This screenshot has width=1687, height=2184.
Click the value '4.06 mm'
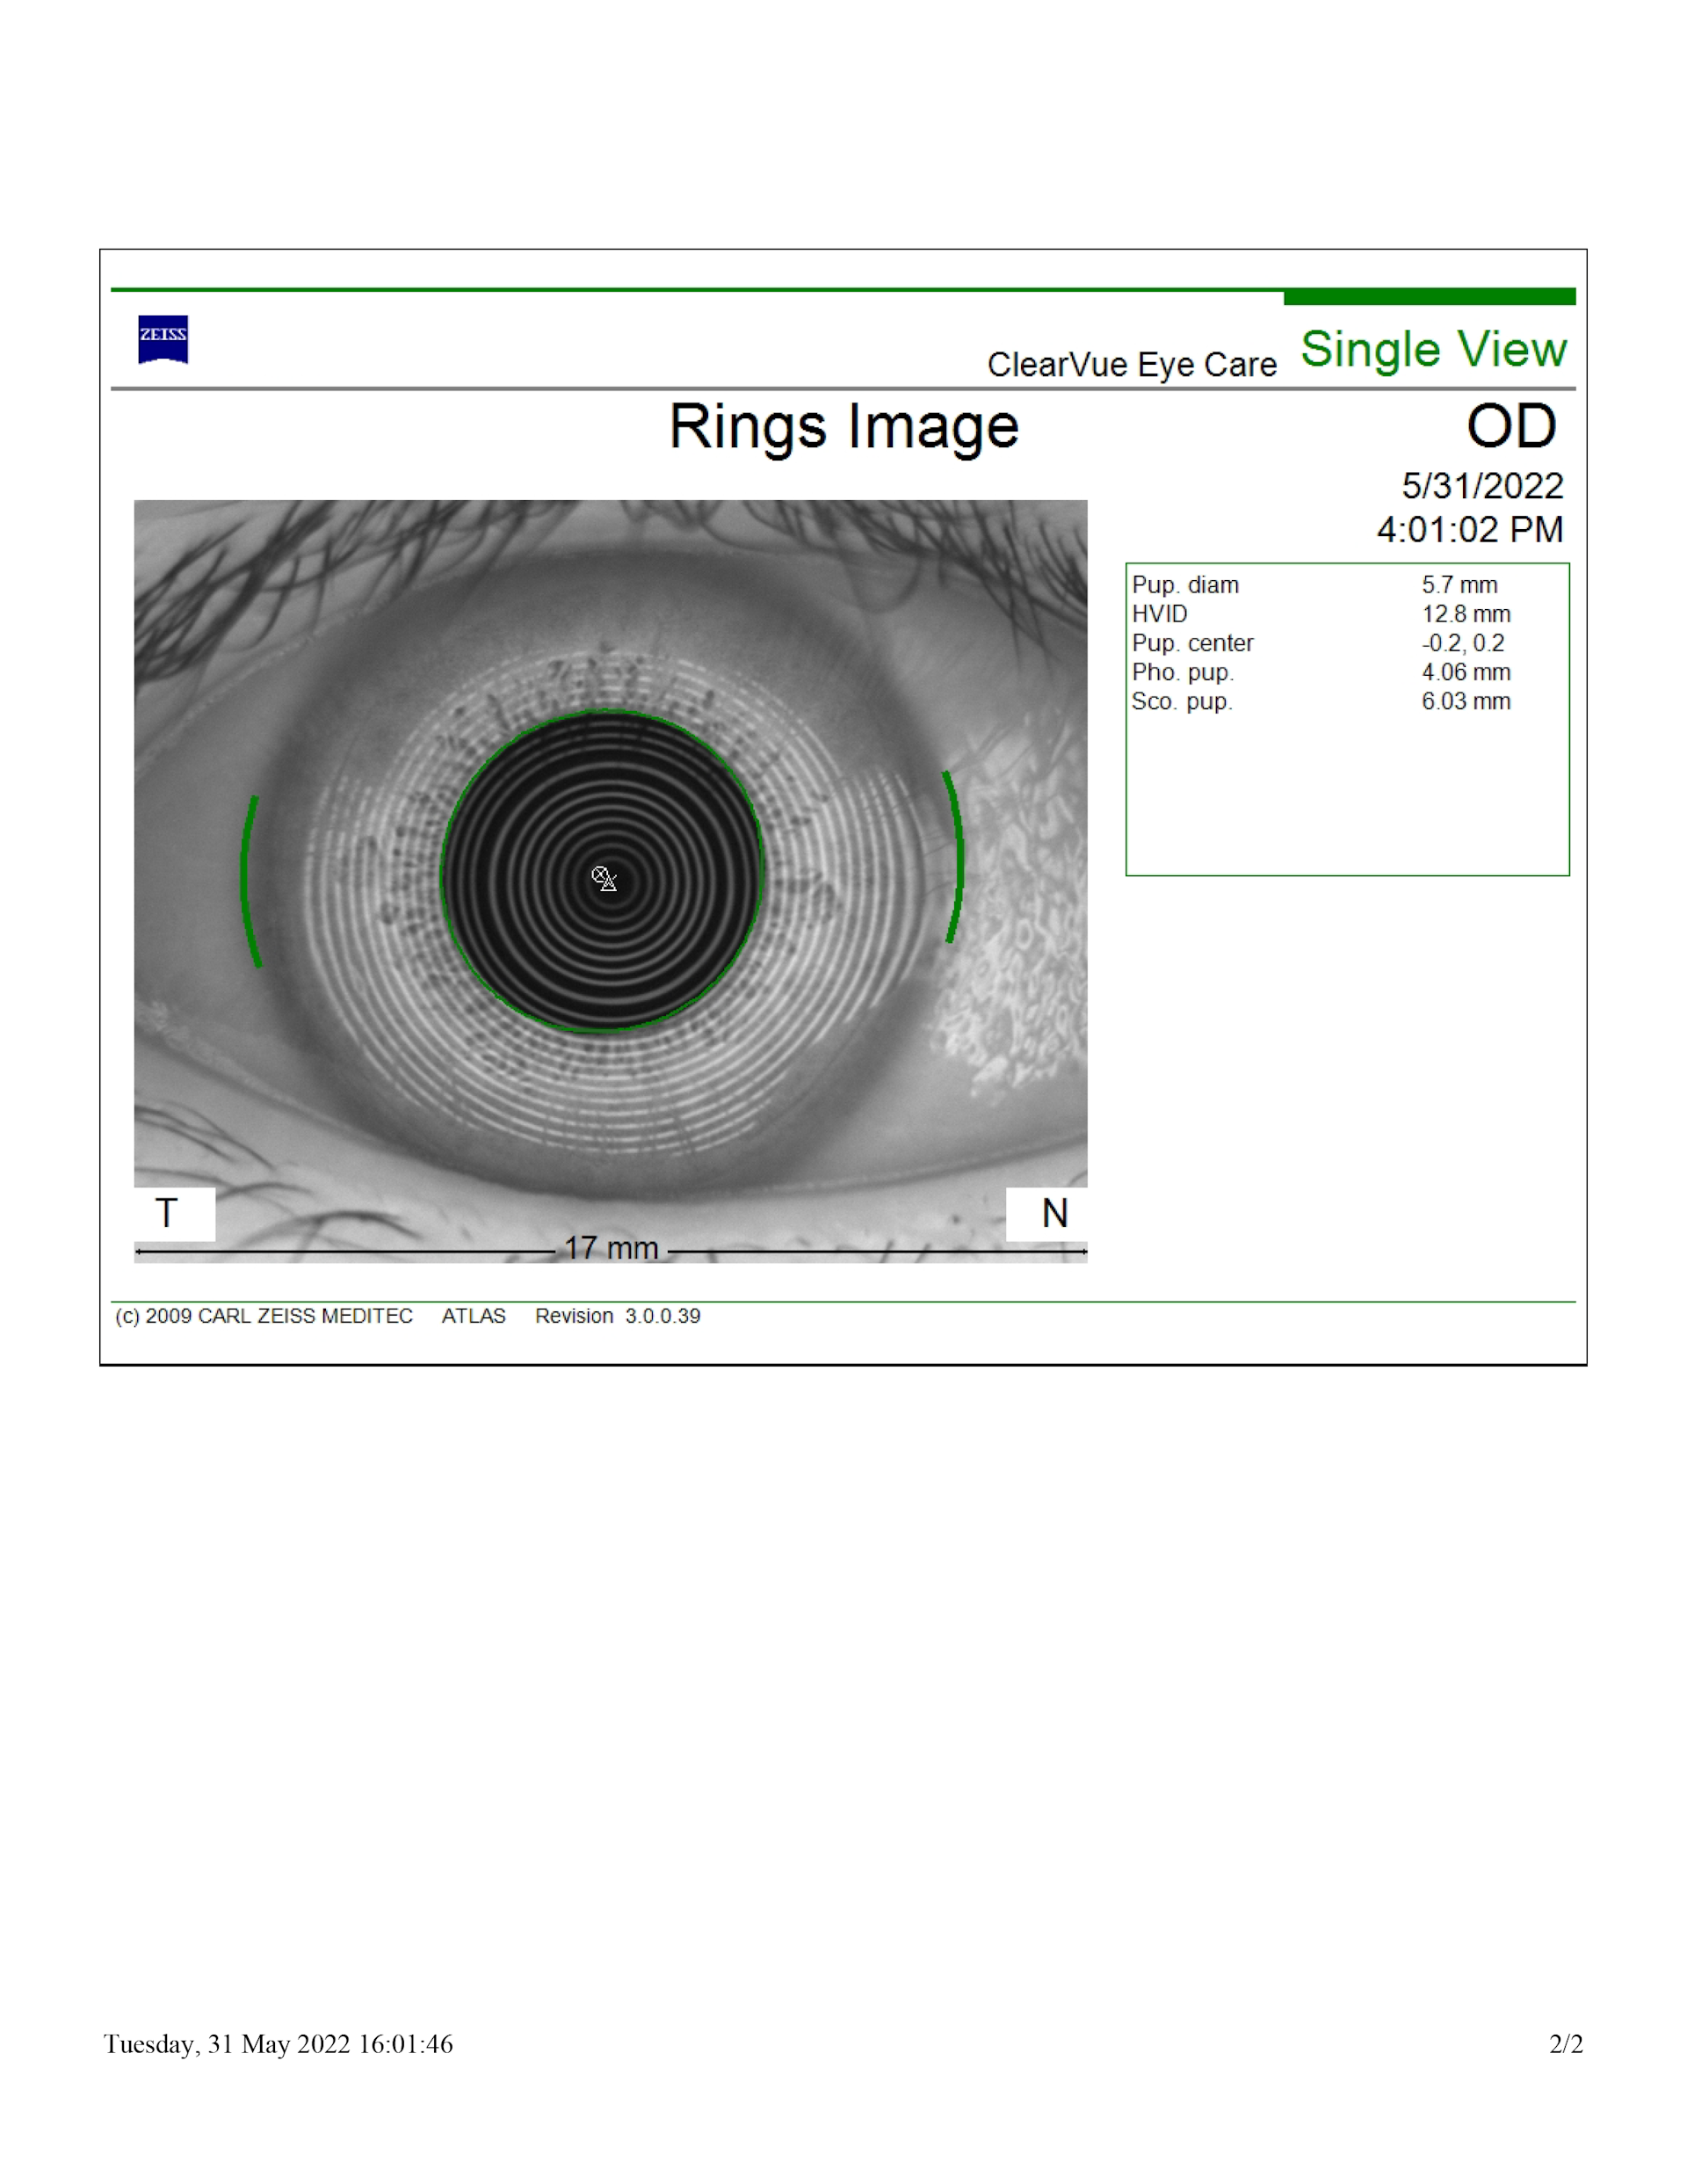[x=1466, y=672]
